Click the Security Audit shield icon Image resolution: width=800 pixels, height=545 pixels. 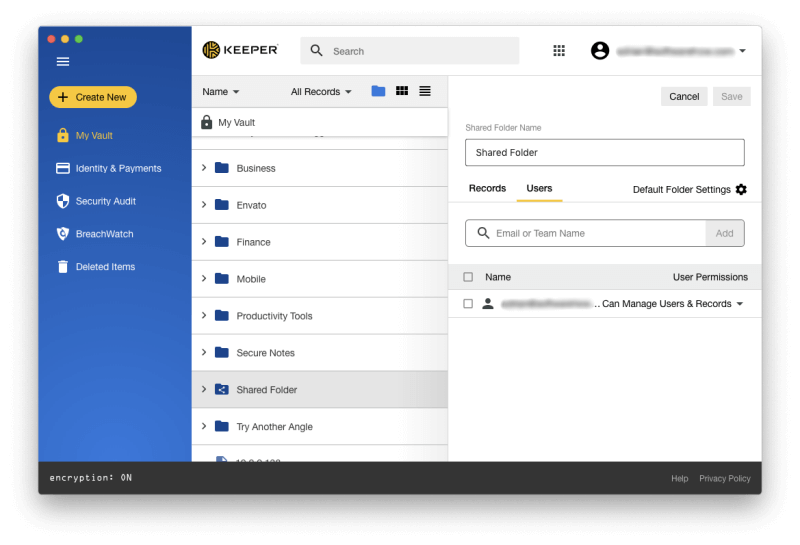(63, 201)
